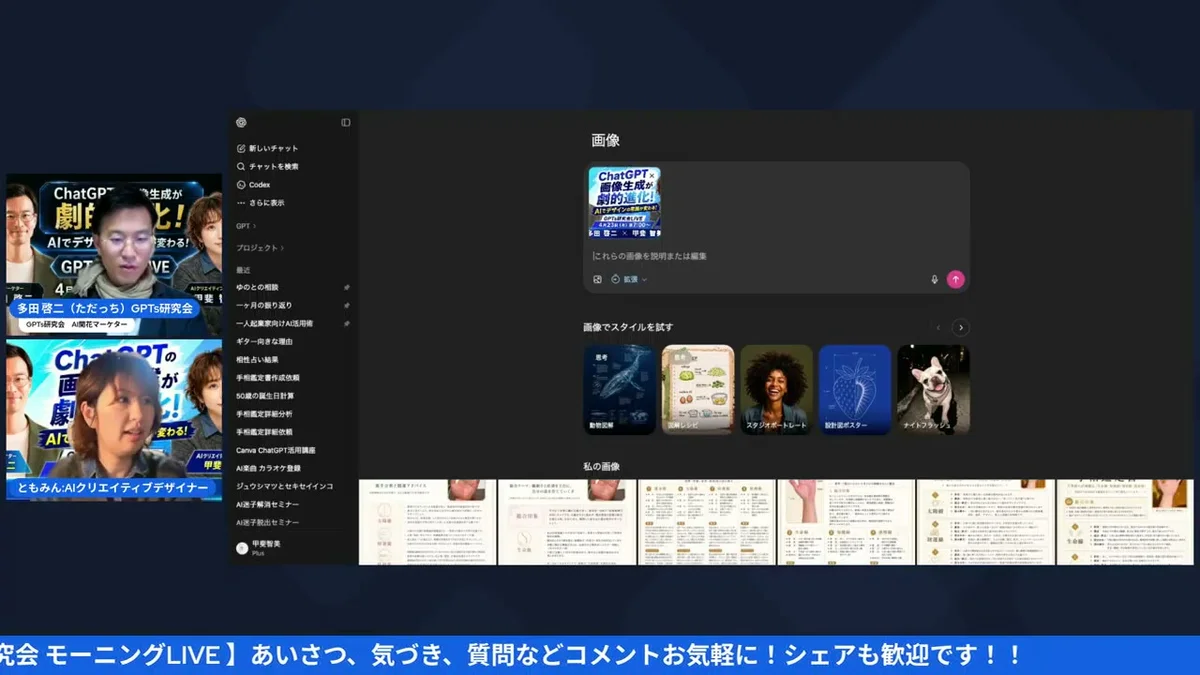Open Codex from the sidebar
This screenshot has width=1200, height=675.
pos(241,183)
